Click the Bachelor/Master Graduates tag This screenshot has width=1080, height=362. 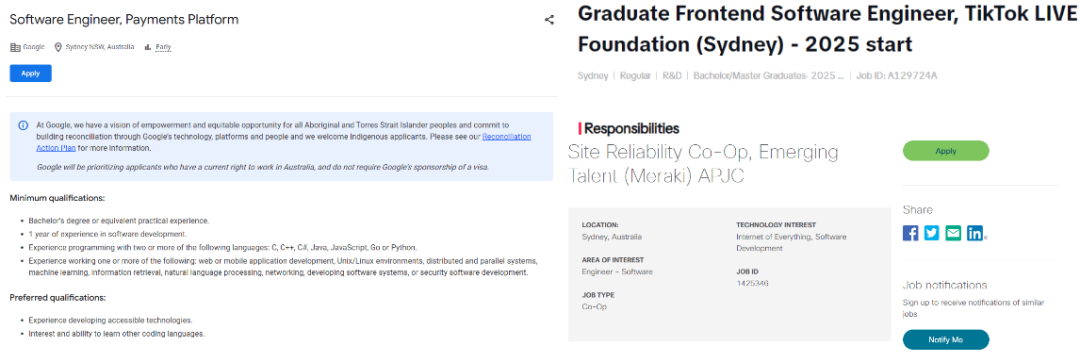[769, 76]
